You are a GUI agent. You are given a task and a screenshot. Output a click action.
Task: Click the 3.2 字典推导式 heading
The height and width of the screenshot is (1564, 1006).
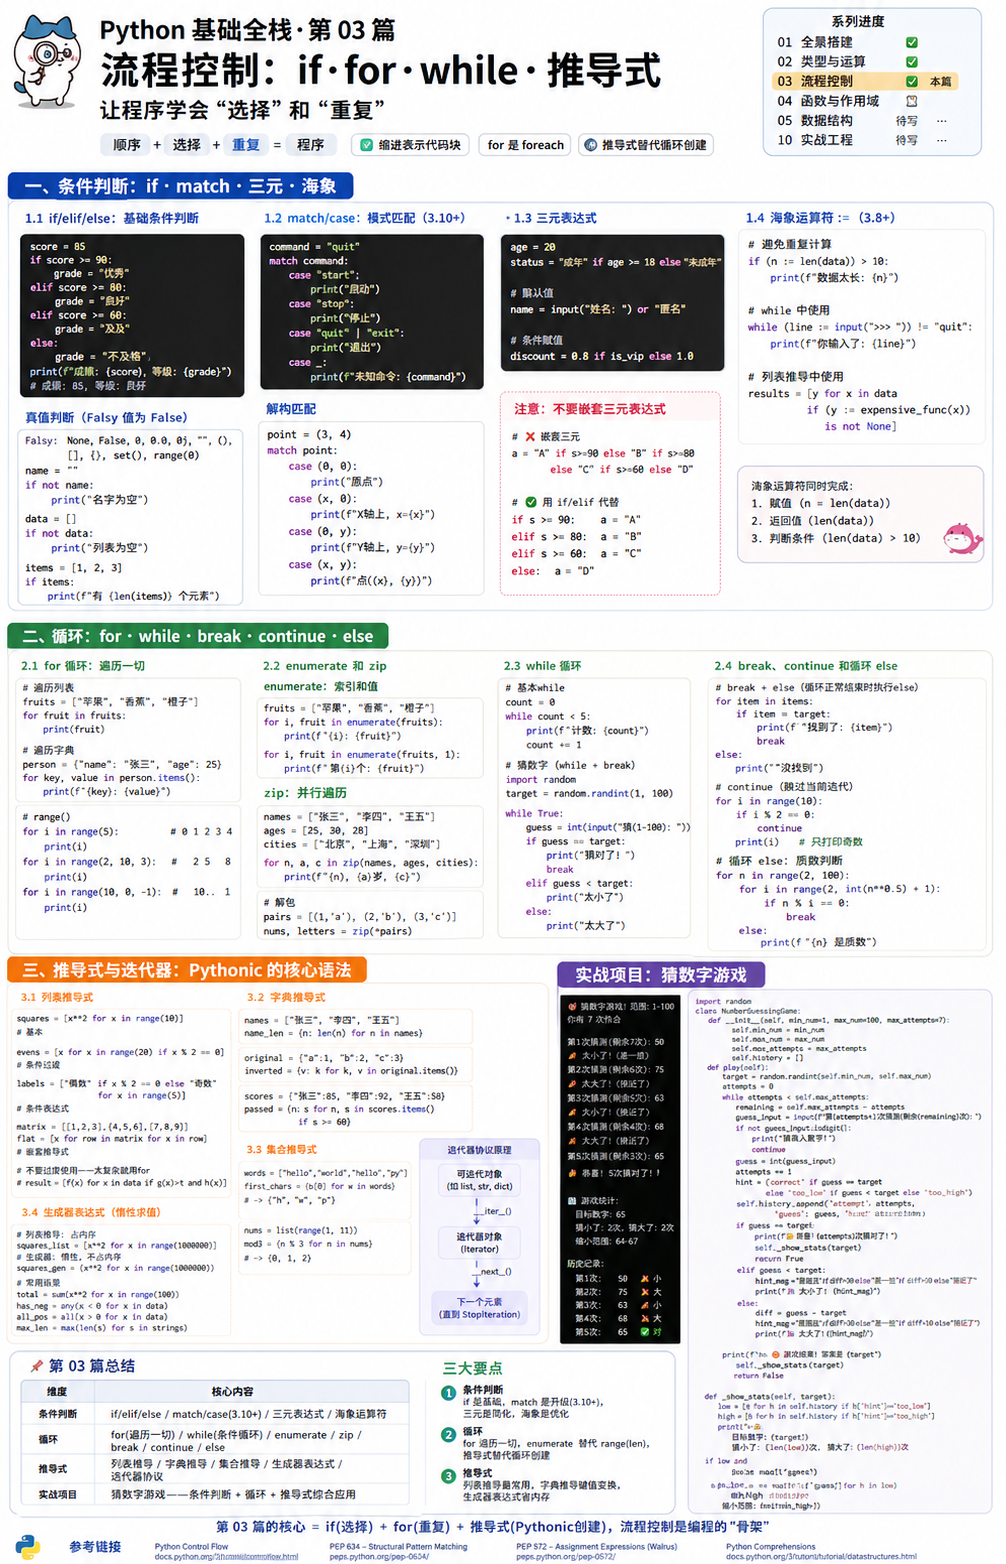pyautogui.click(x=286, y=997)
